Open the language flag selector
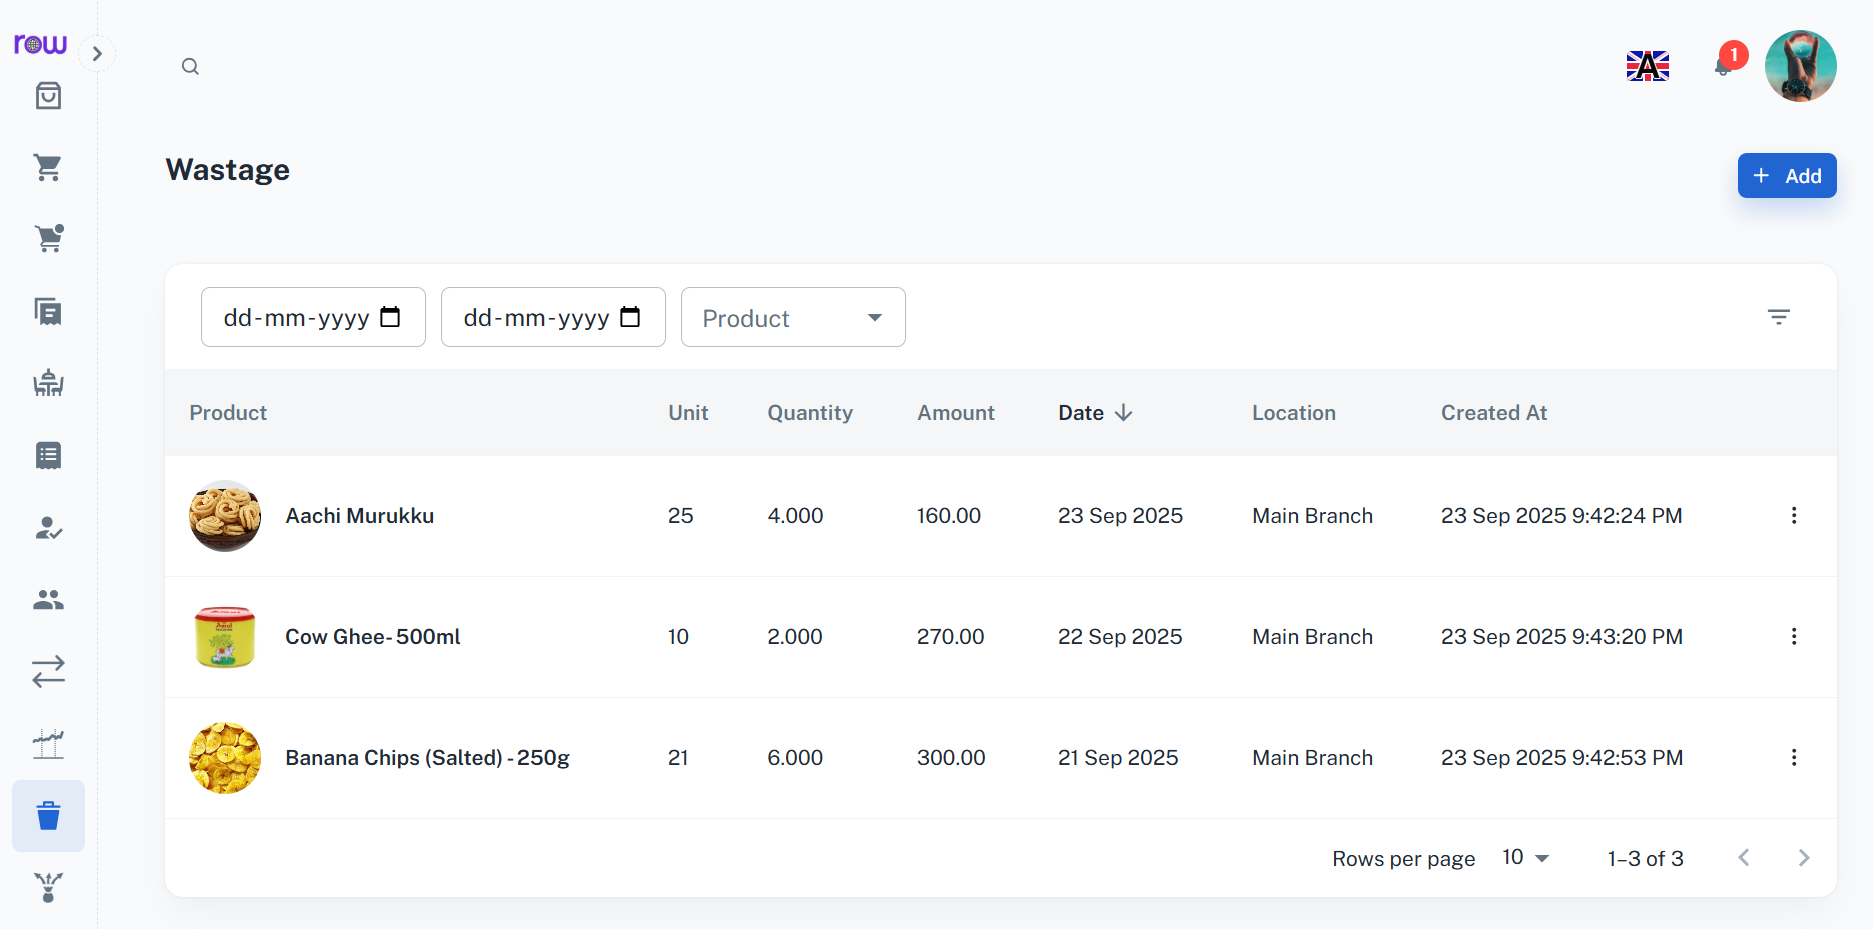This screenshot has width=1873, height=929. pyautogui.click(x=1647, y=66)
